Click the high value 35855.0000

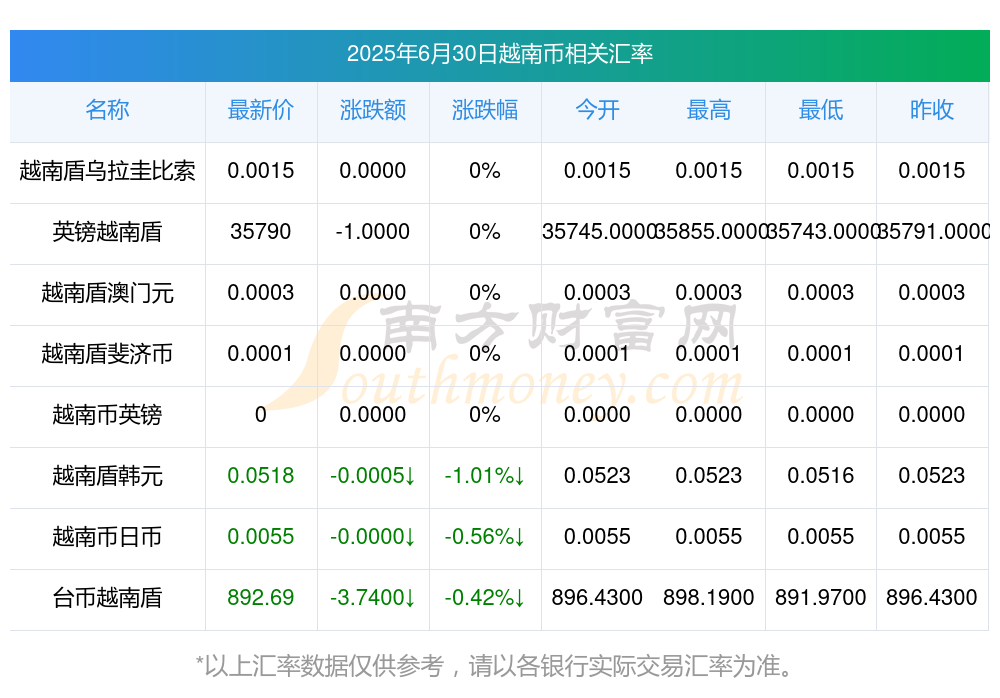[710, 232]
